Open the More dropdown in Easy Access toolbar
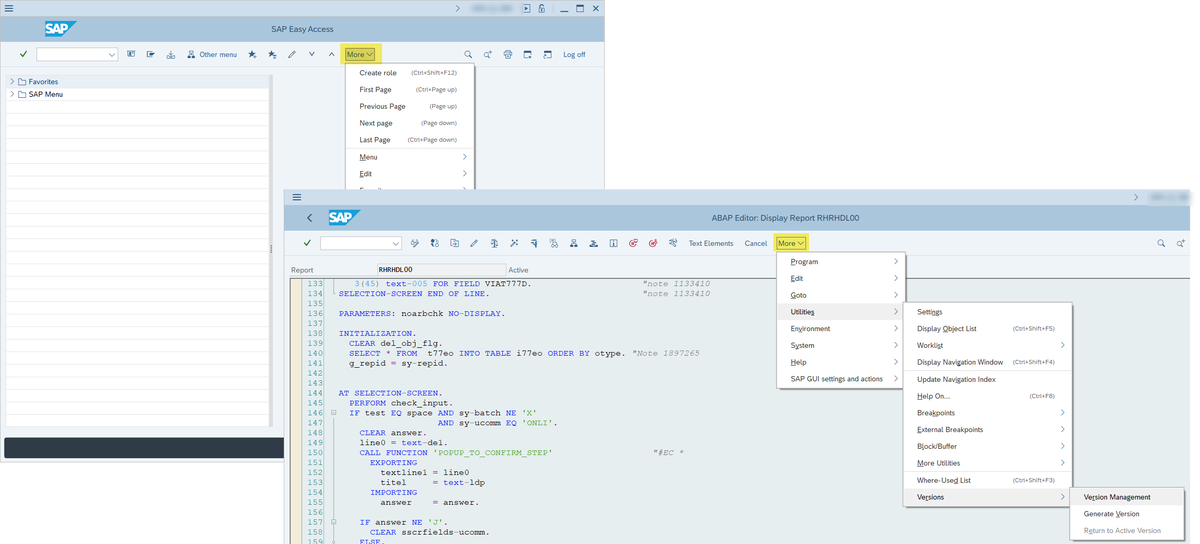The image size is (1200, 544). point(360,54)
